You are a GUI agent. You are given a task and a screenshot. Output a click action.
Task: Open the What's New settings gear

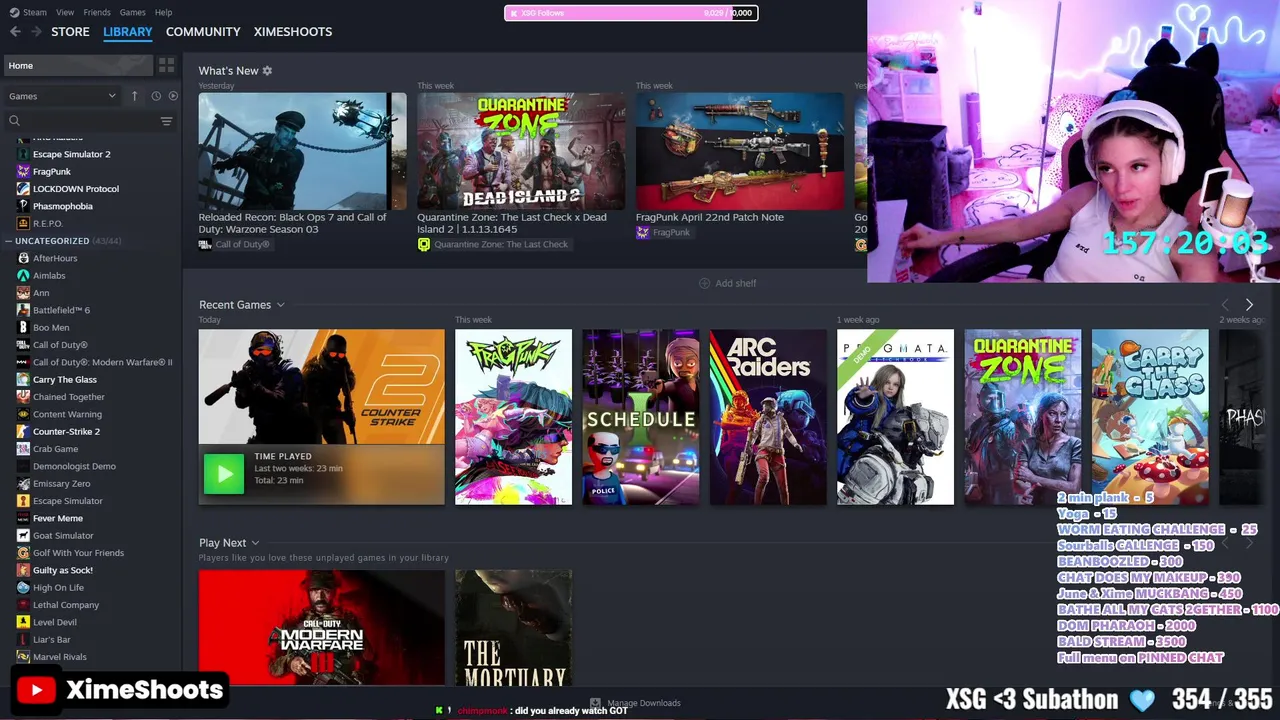(267, 71)
